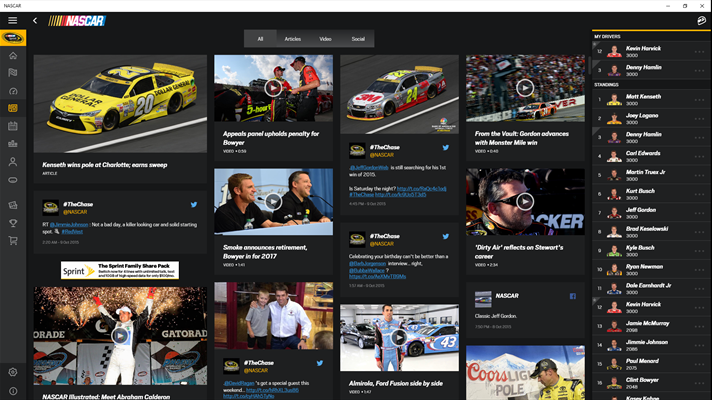Click the #RedVest hashtag link
This screenshot has height=400, width=712.
72,232
